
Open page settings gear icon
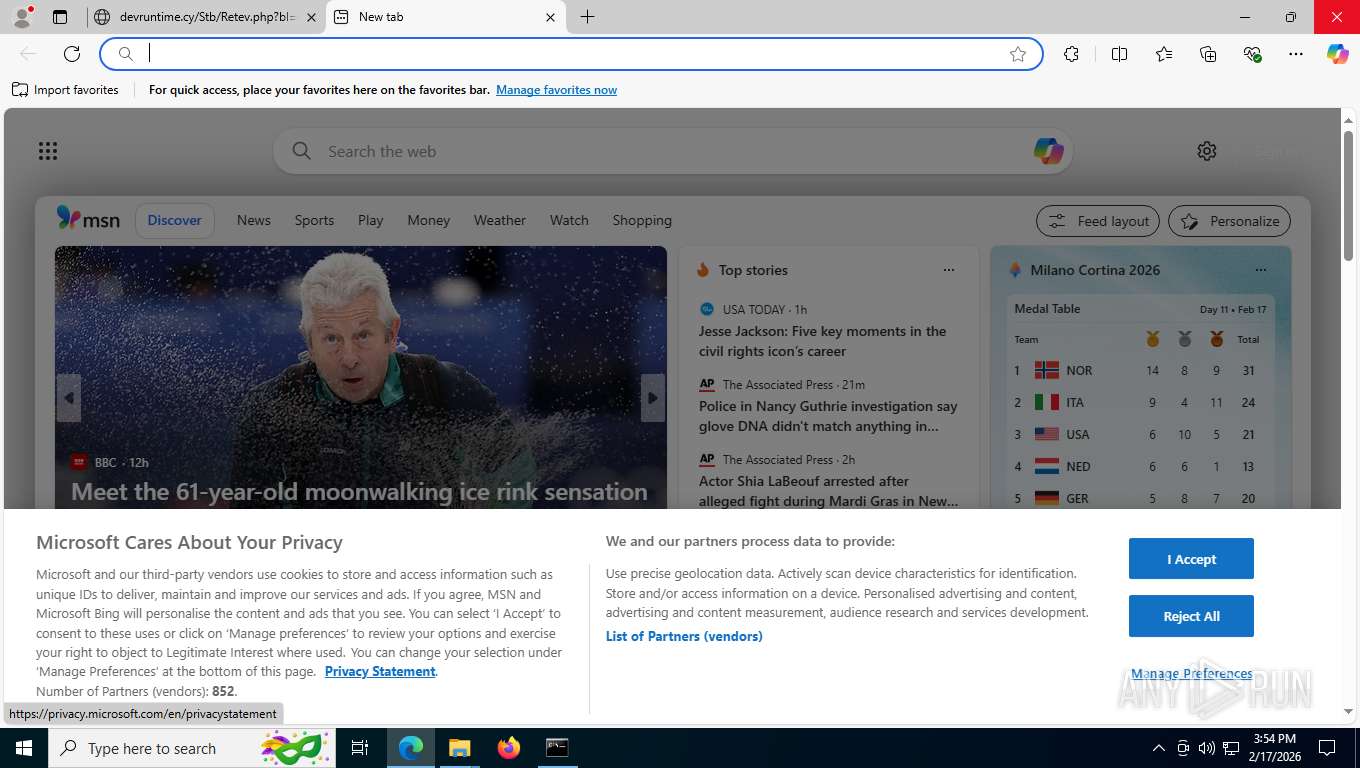click(x=1207, y=151)
